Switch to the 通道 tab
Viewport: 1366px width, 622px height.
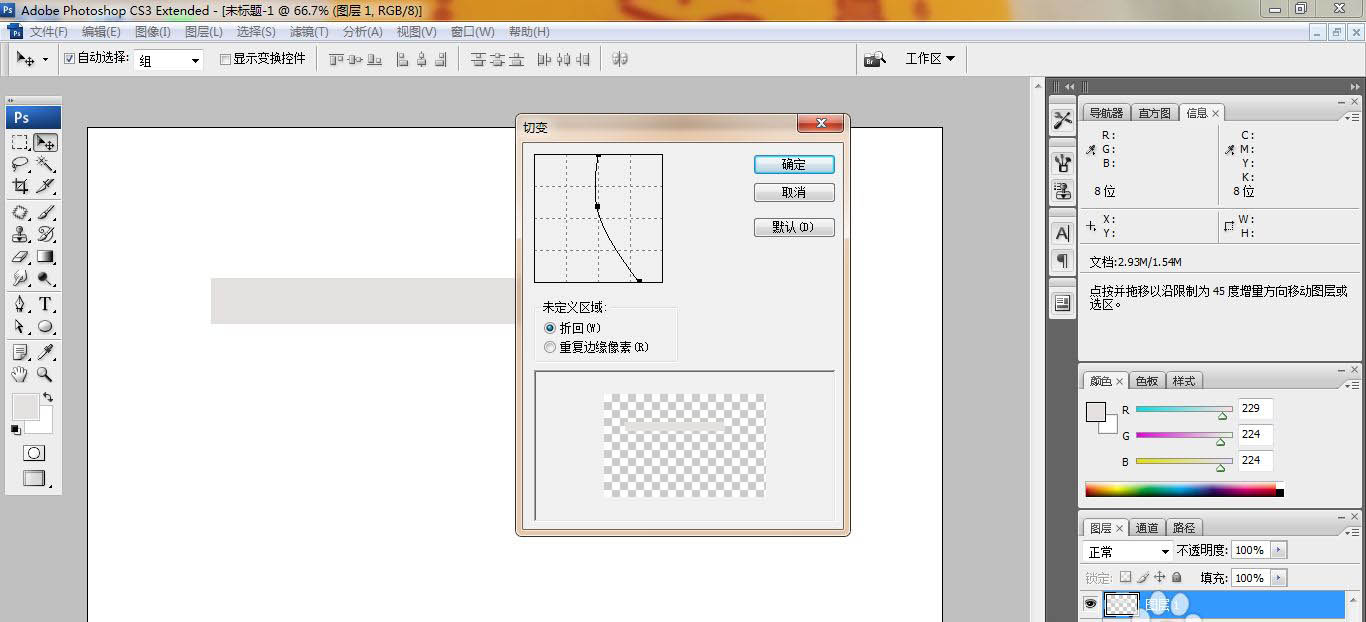[x=1147, y=528]
